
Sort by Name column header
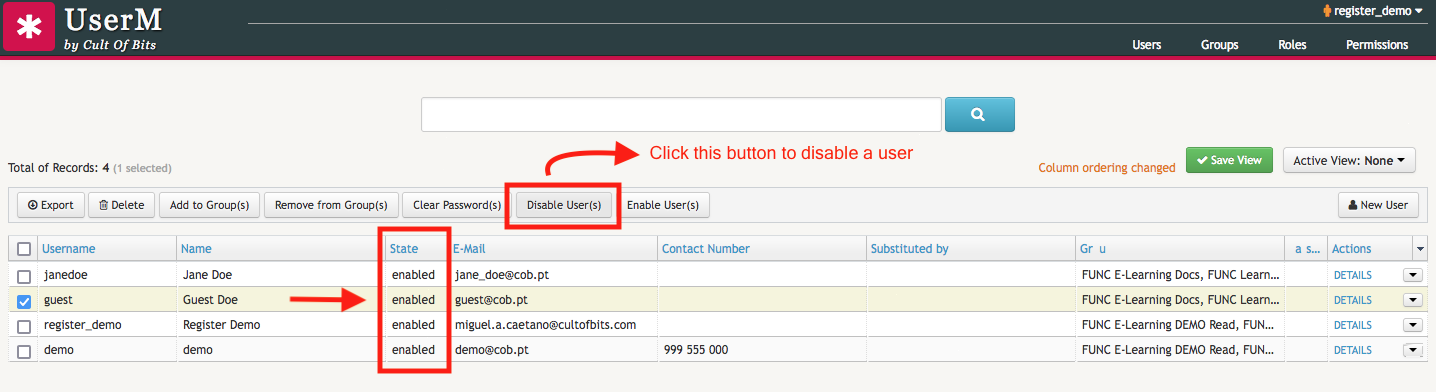tap(197, 249)
